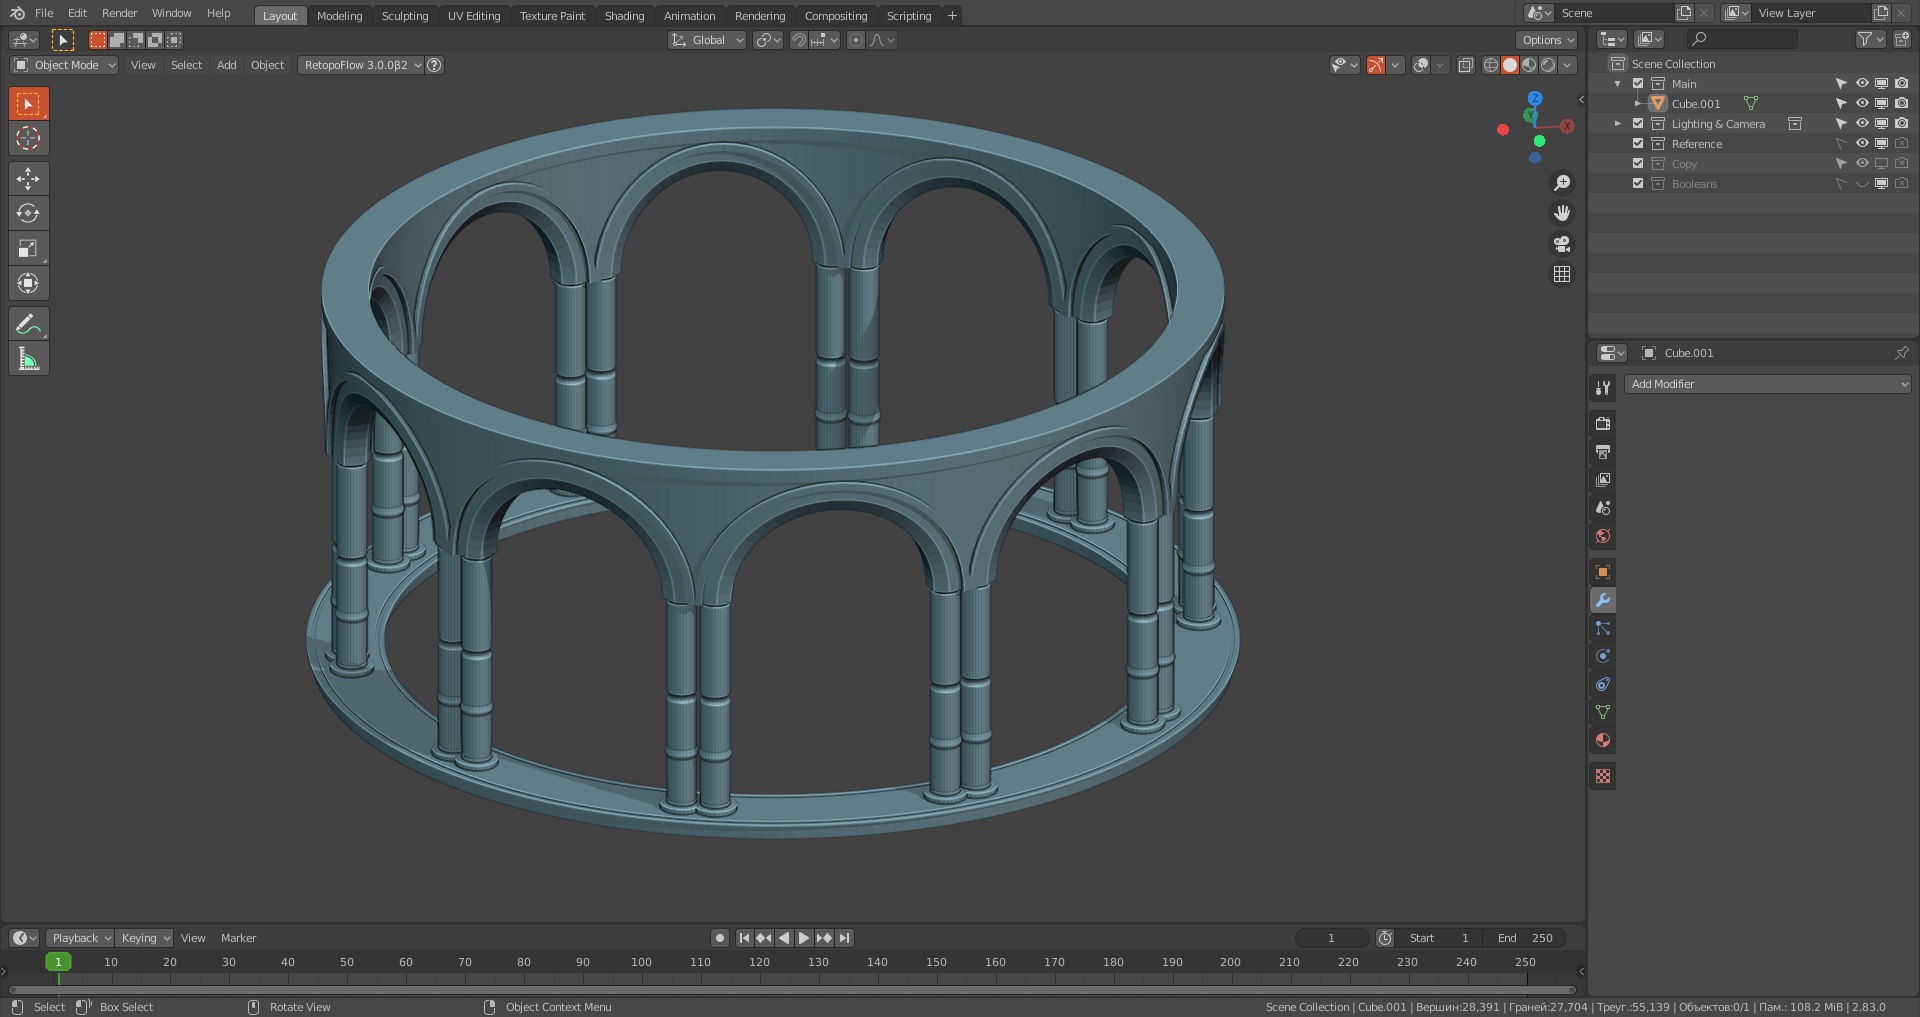Viewport: 1920px width, 1017px height.
Task: Select the Scale tool in the toolbar
Action: [x=28, y=249]
